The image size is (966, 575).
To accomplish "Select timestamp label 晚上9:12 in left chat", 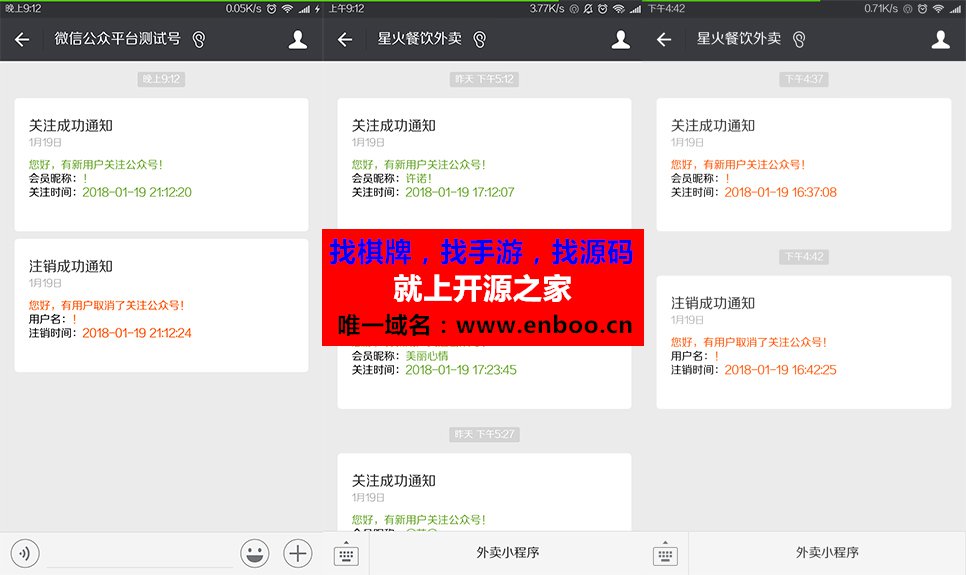I will (161, 79).
